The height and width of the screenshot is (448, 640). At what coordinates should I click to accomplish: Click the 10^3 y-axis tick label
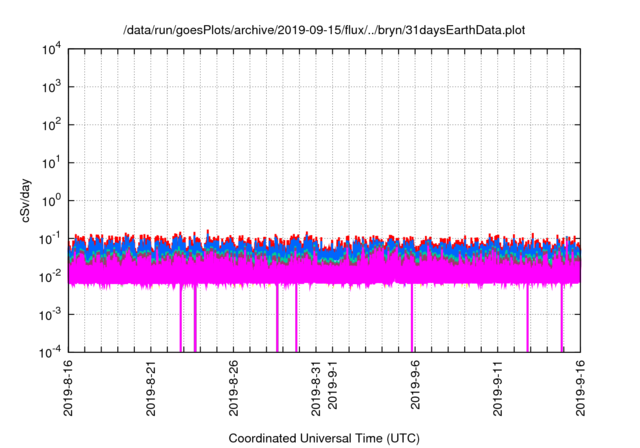coord(52,87)
